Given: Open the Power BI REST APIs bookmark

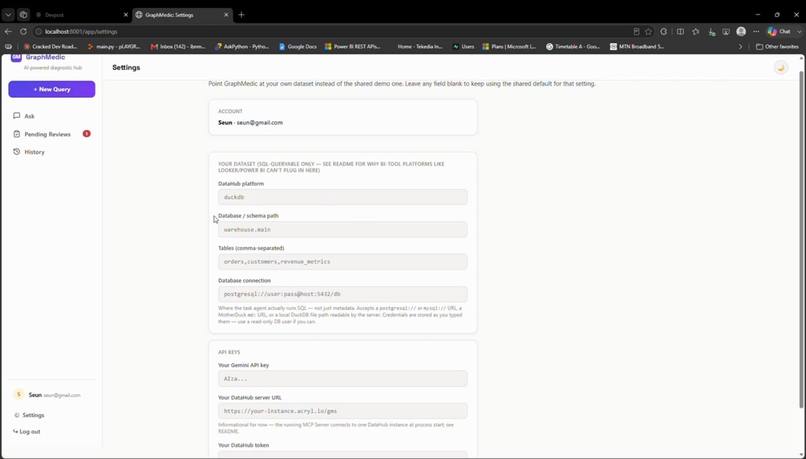Looking at the screenshot, I should pyautogui.click(x=353, y=46).
